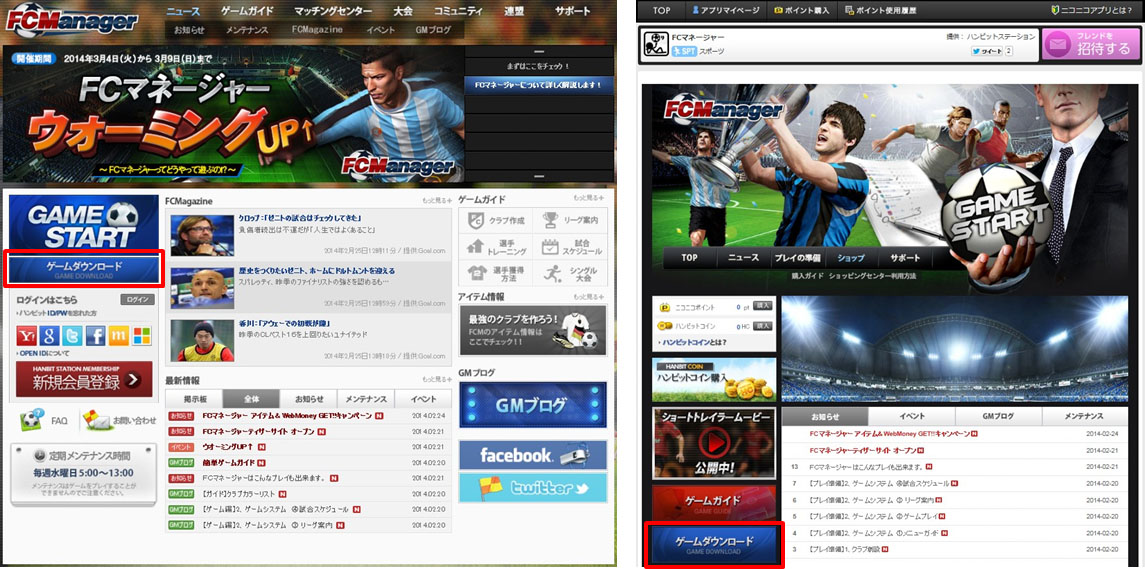Log in with the Facebook icon
The height and width of the screenshot is (569, 1145).
[96, 336]
